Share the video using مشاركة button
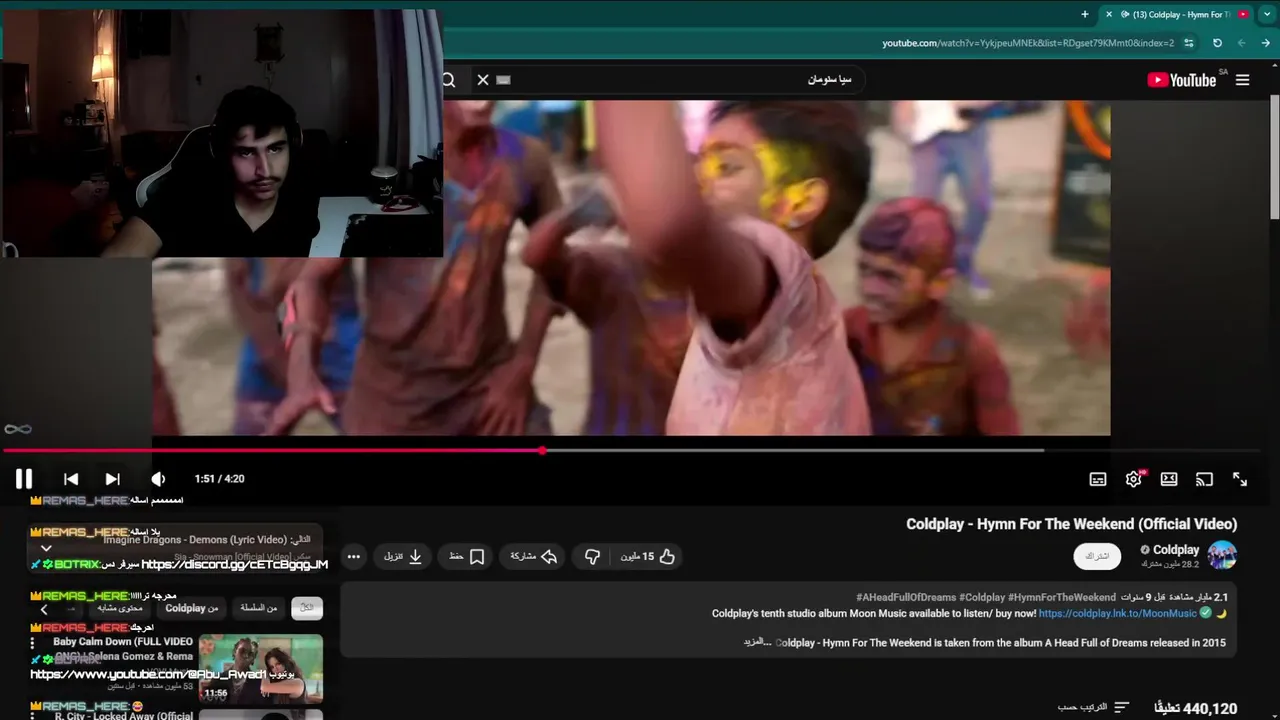1280x720 pixels. (x=533, y=556)
